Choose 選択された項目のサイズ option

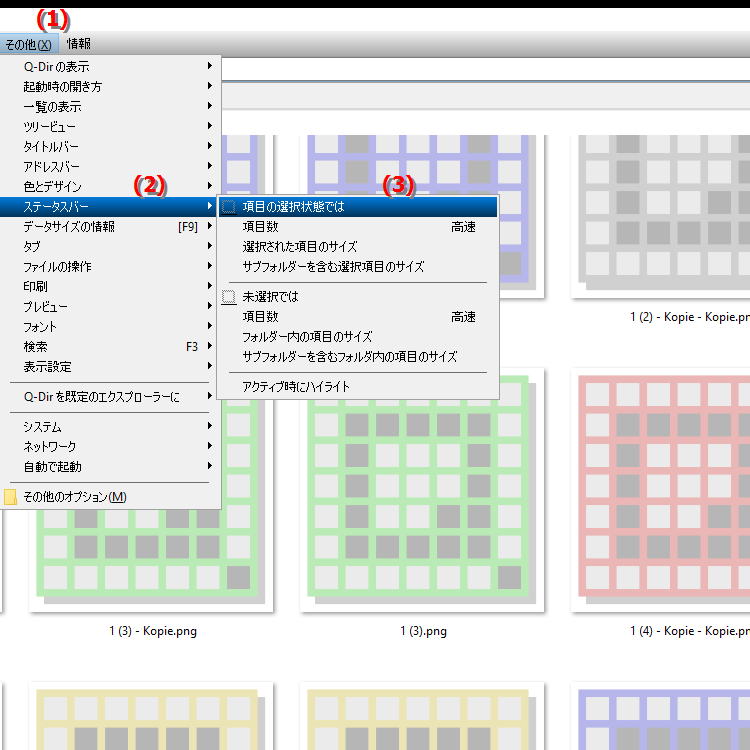pos(358,247)
